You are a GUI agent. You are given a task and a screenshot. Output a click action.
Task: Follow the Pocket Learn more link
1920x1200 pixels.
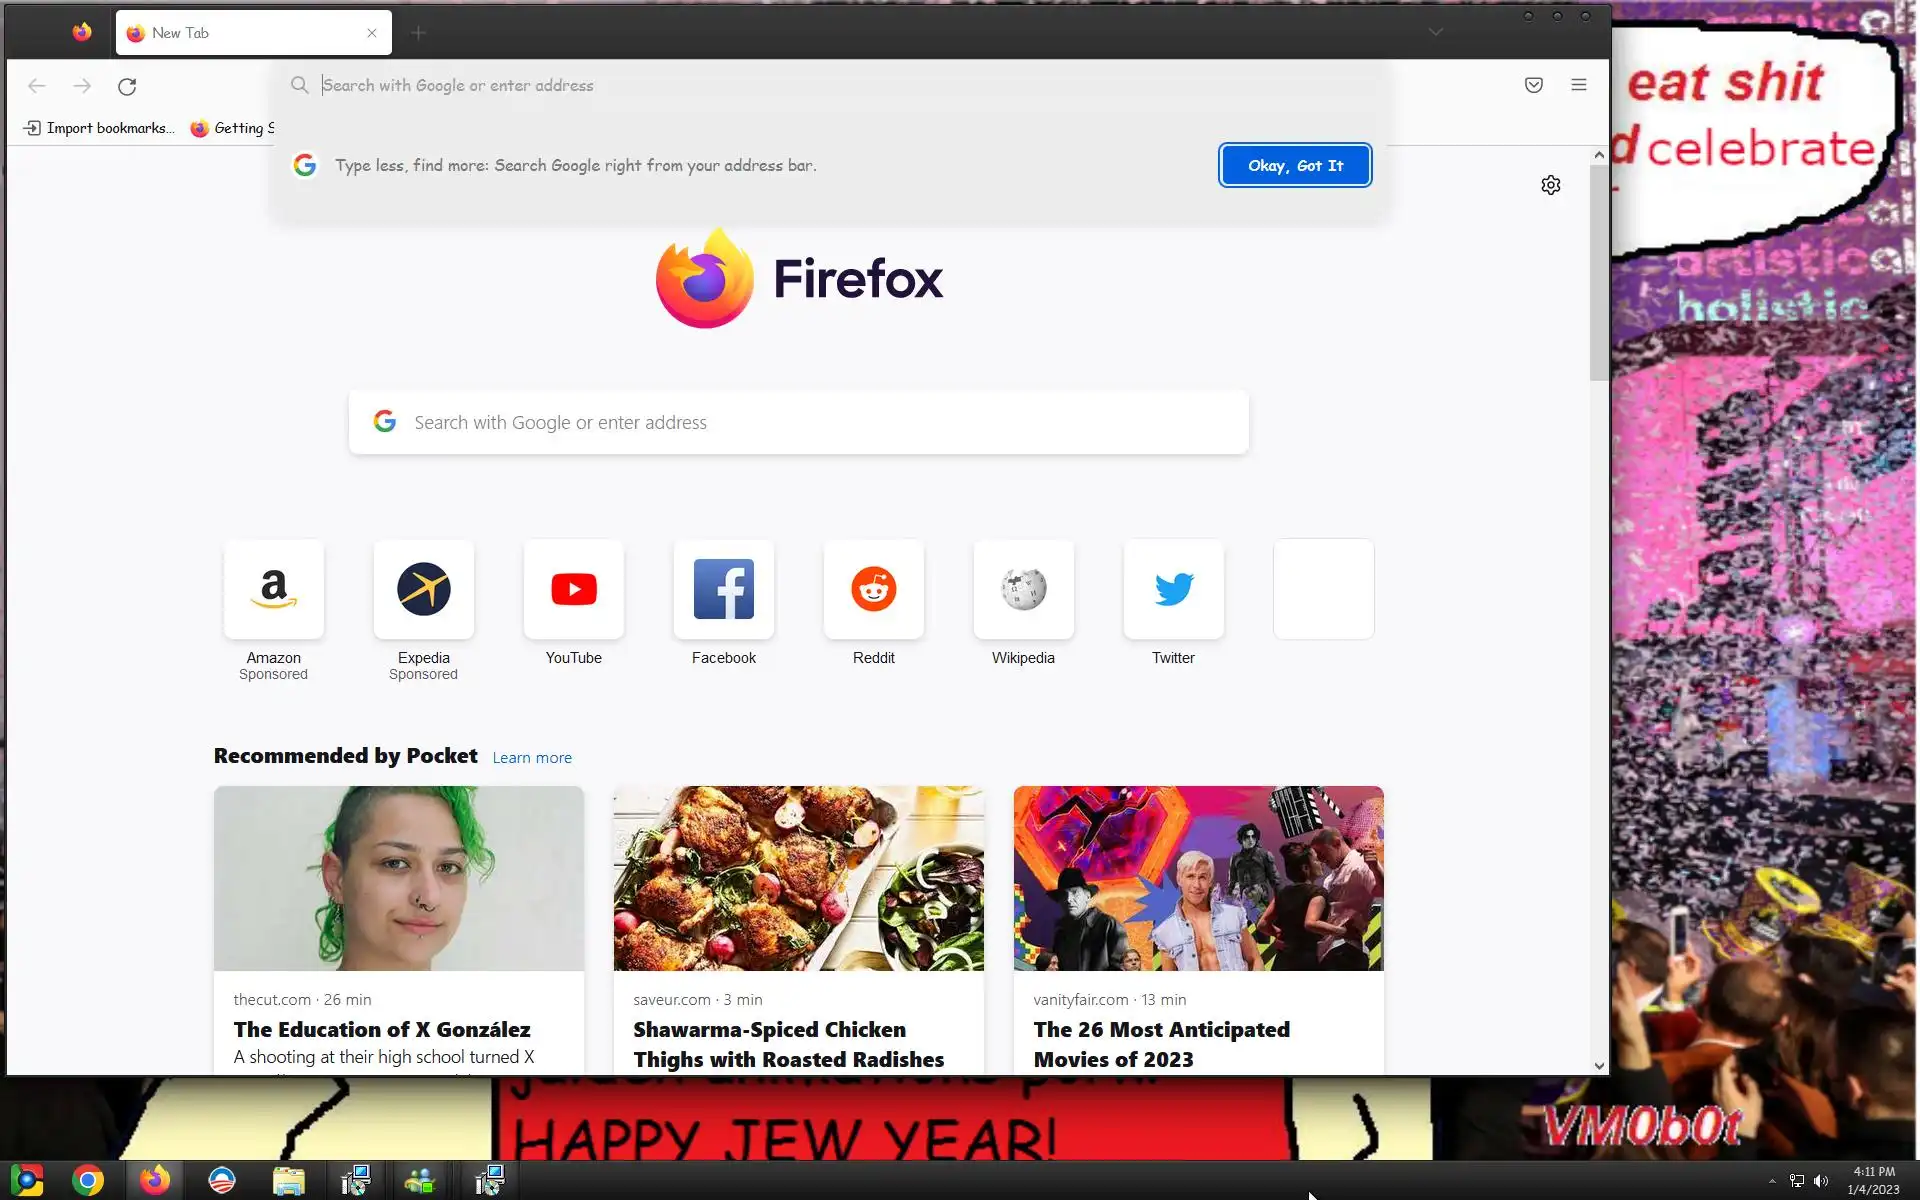click(532, 758)
